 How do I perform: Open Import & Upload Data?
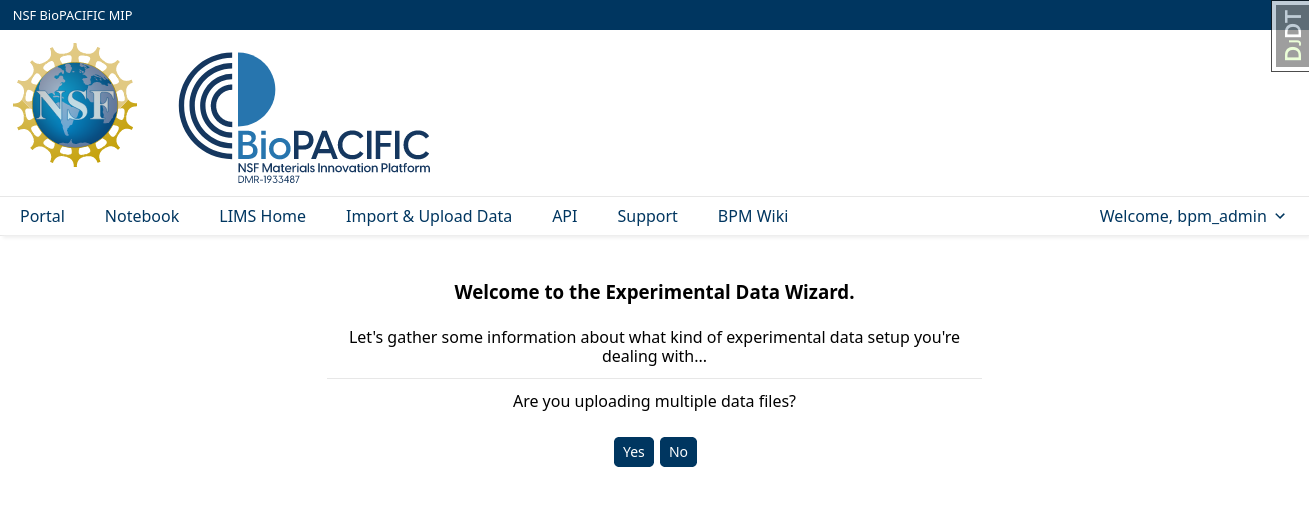pyautogui.click(x=428, y=216)
